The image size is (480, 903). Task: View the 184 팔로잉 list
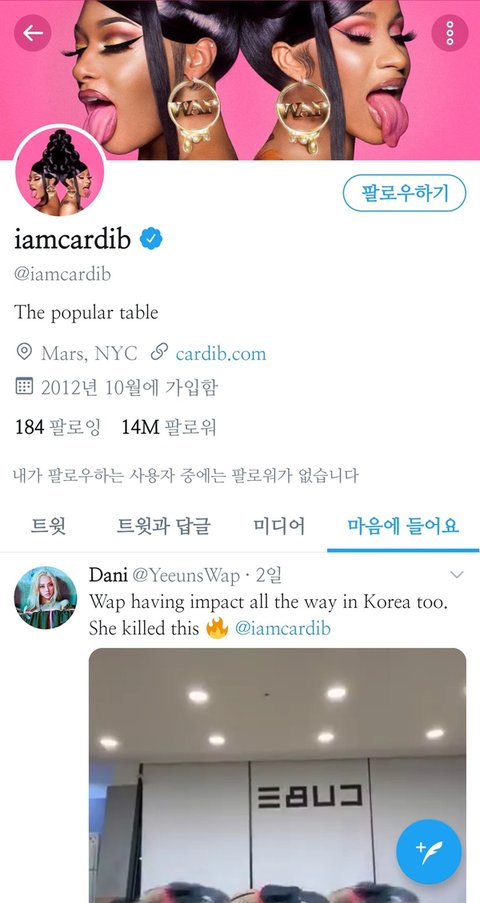tap(58, 427)
